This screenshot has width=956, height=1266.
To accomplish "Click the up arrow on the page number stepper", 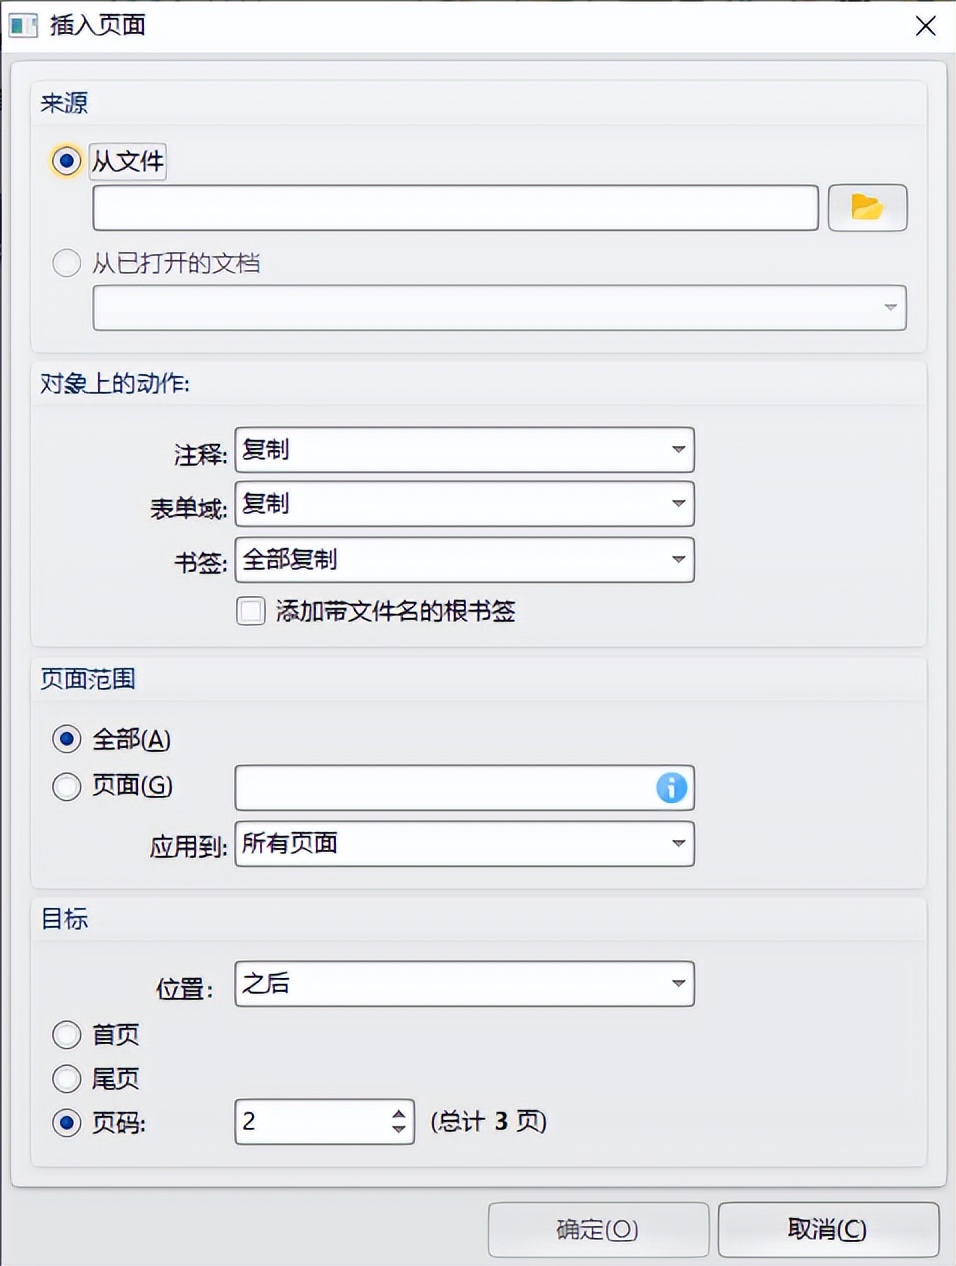I will (x=399, y=1113).
